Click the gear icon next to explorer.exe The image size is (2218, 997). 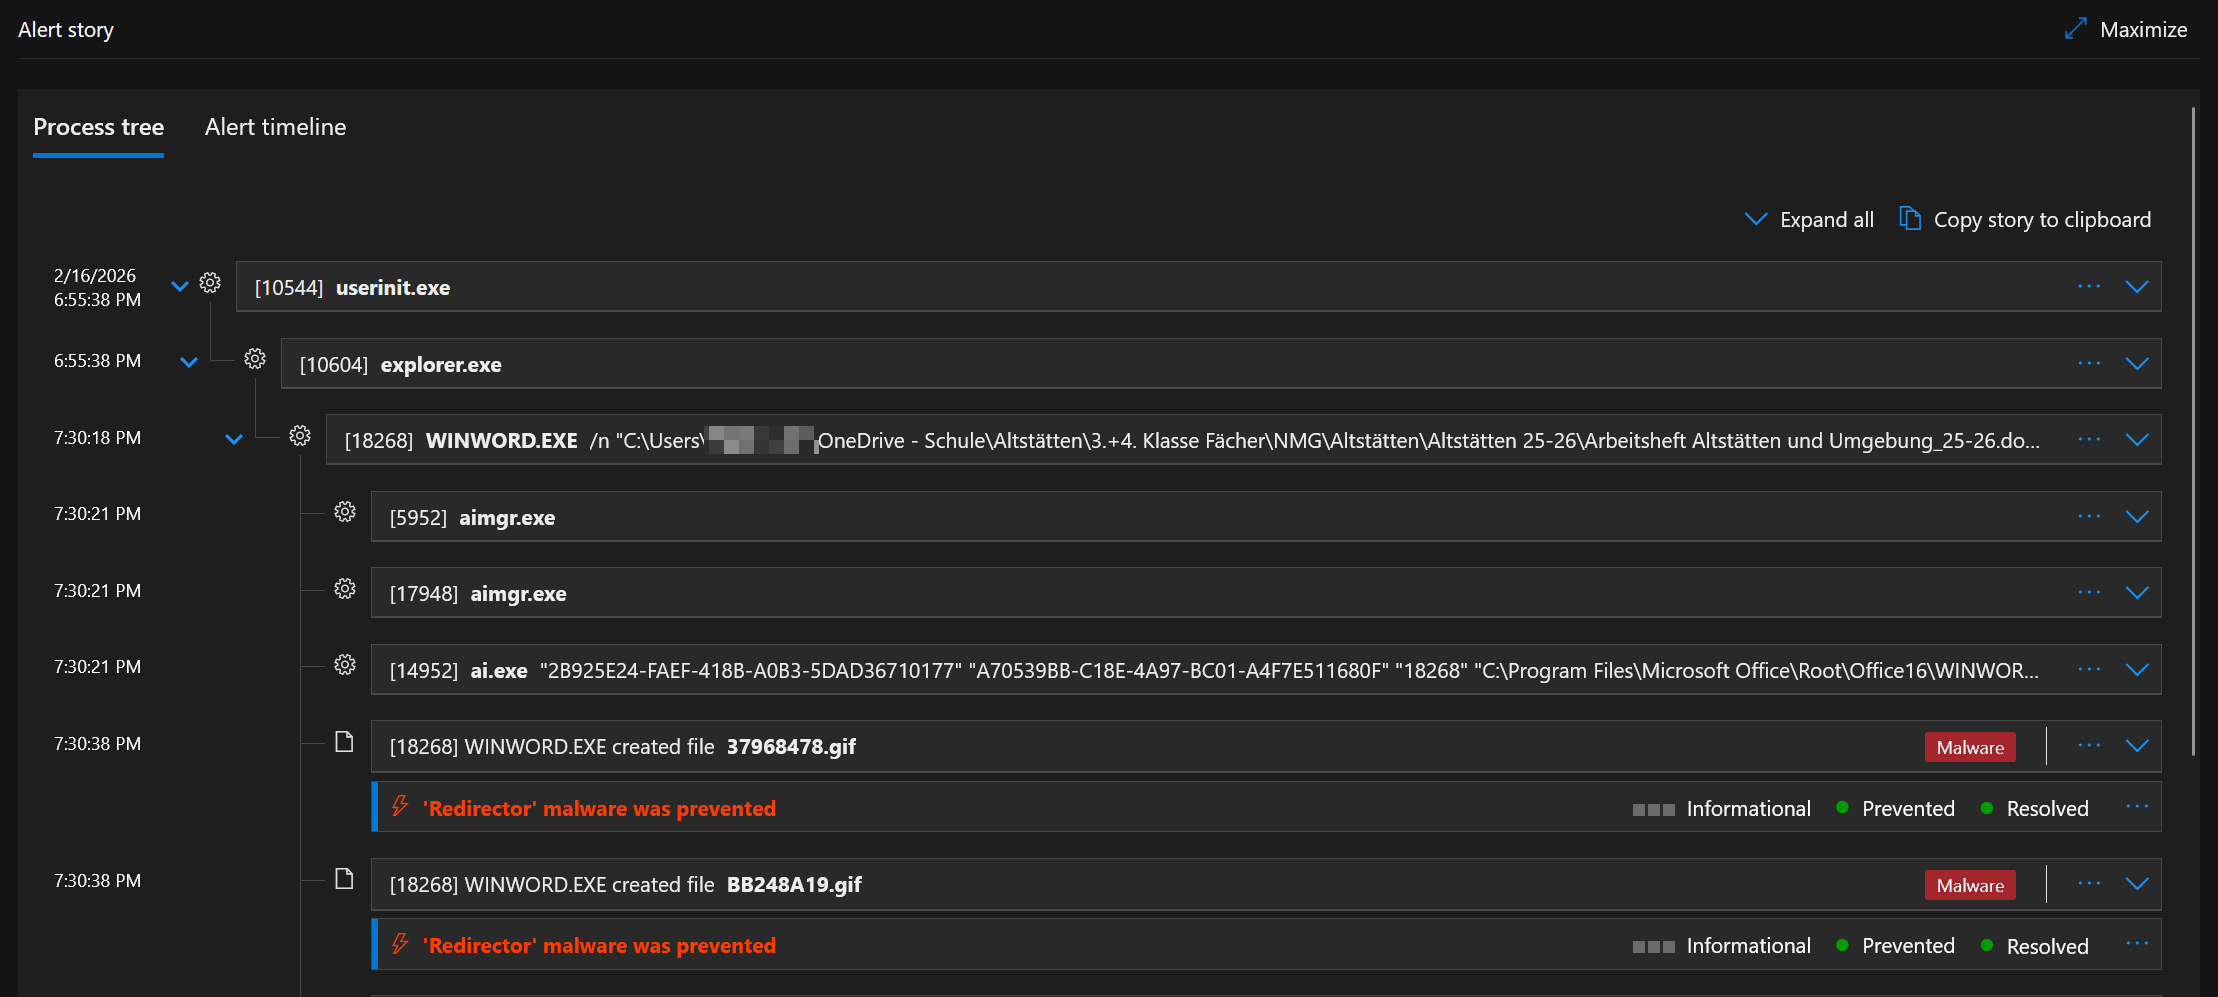[x=255, y=359]
